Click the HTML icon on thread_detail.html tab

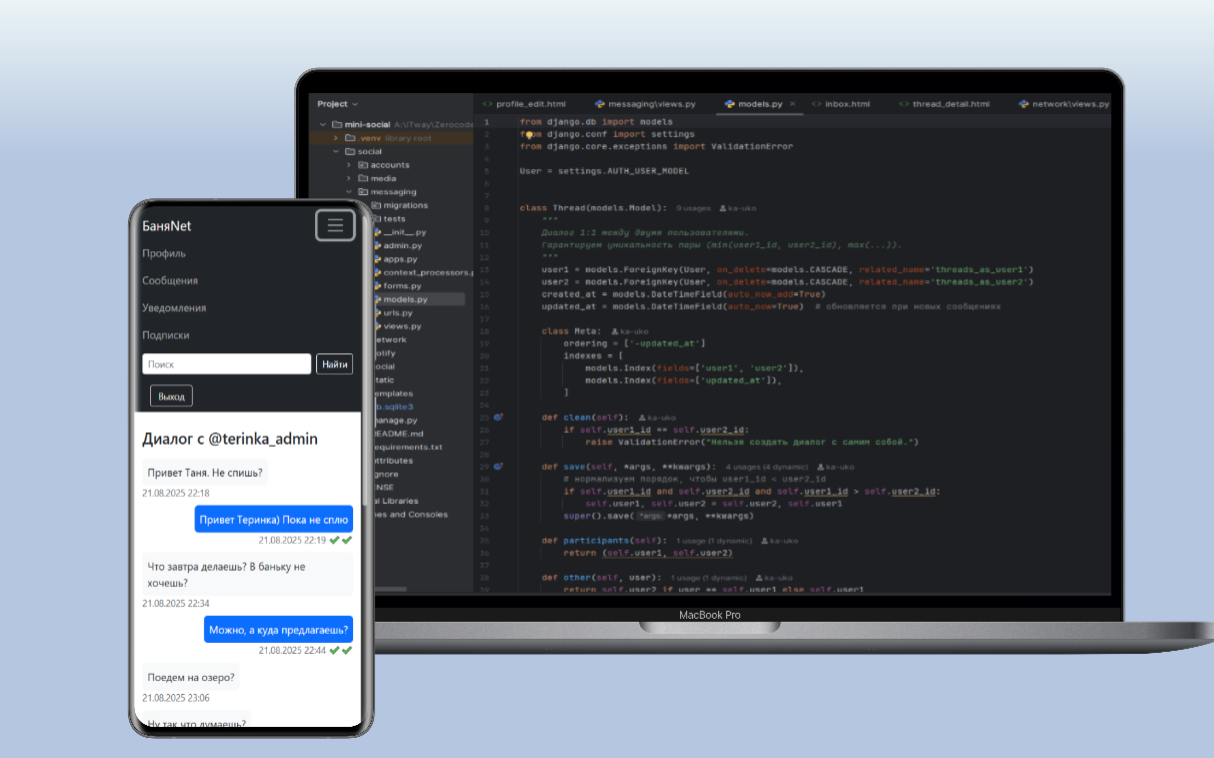[x=904, y=104]
